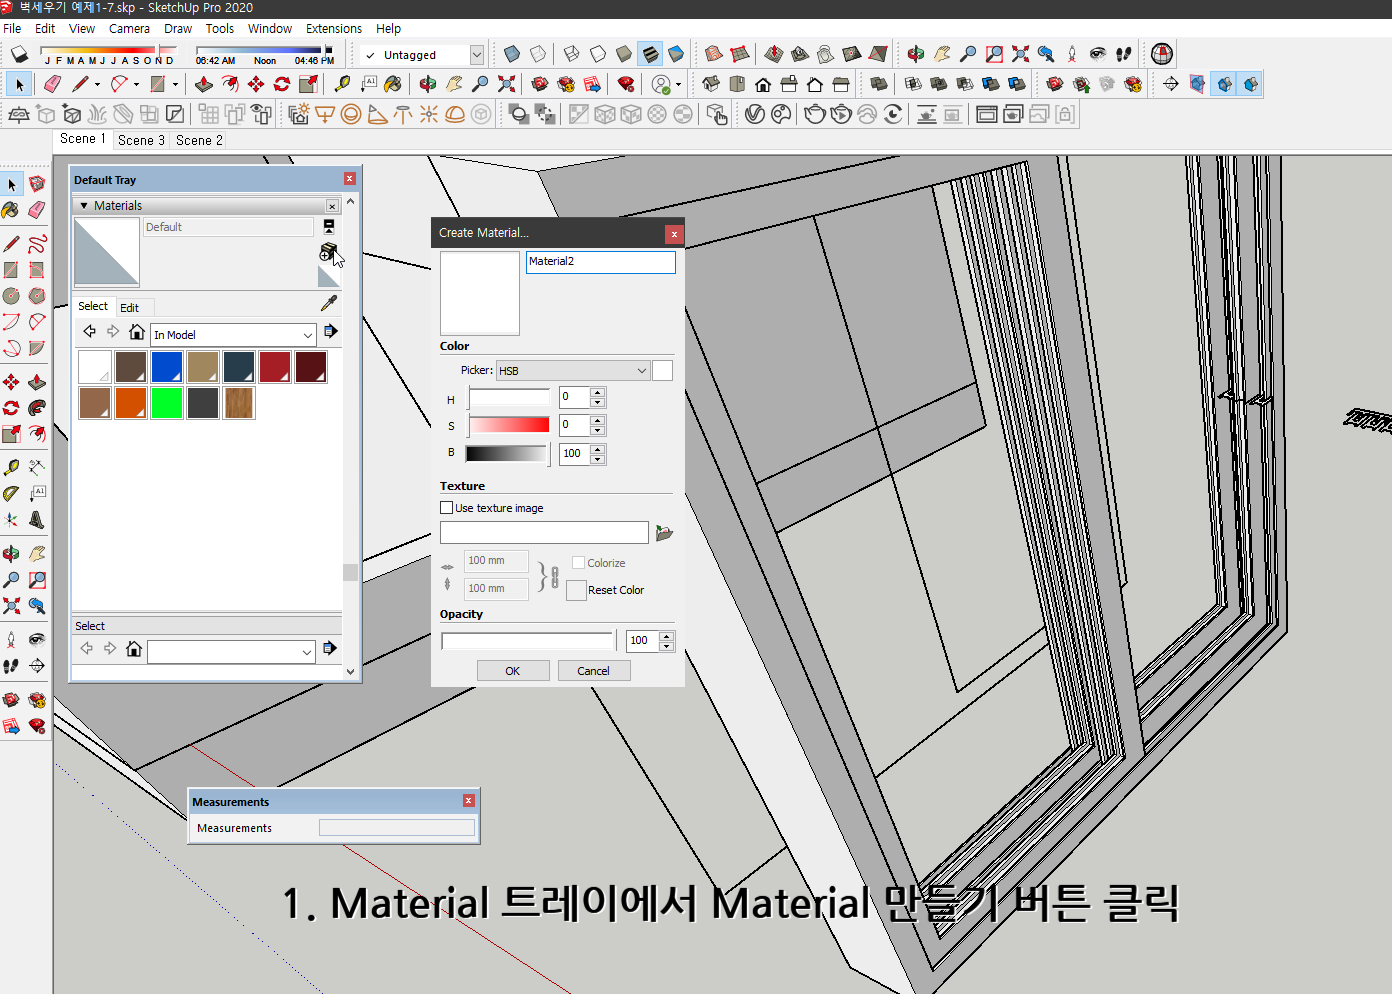1392x994 pixels.
Task: Expand the Arc tool dropdown arrow
Action: 136,85
